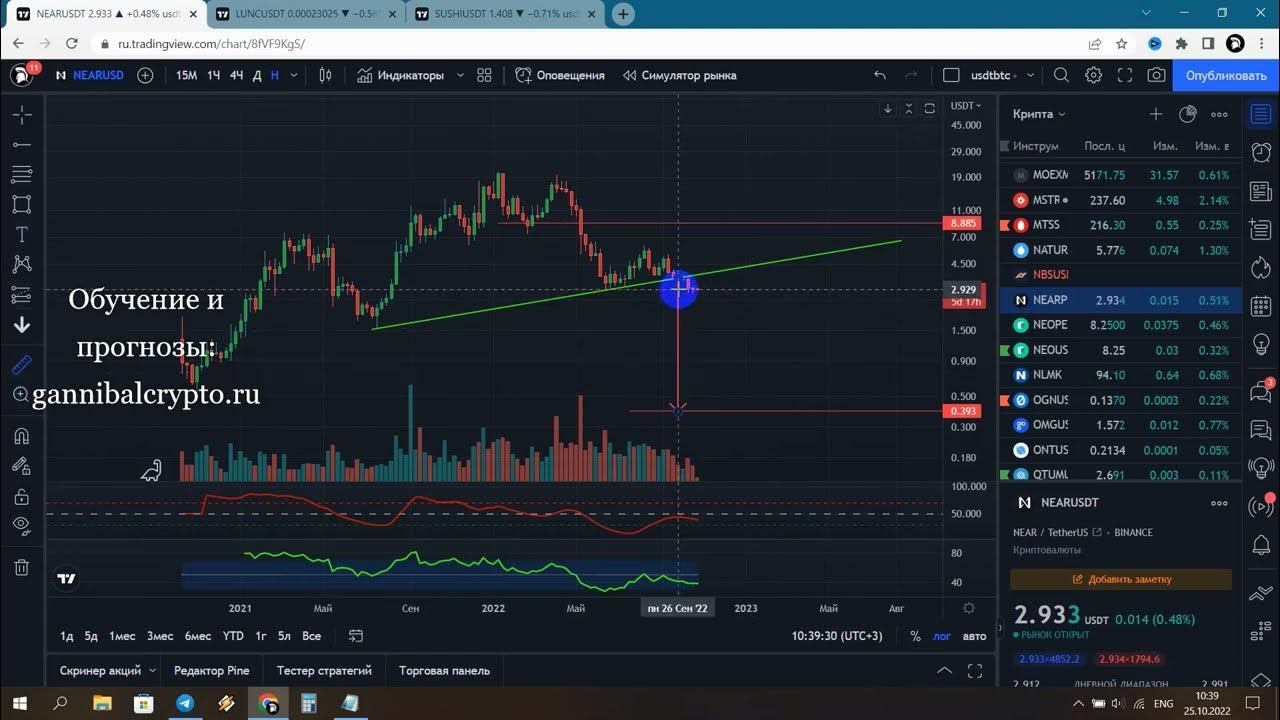
Task: Open the Тестер стратегий tab
Action: tap(324, 670)
